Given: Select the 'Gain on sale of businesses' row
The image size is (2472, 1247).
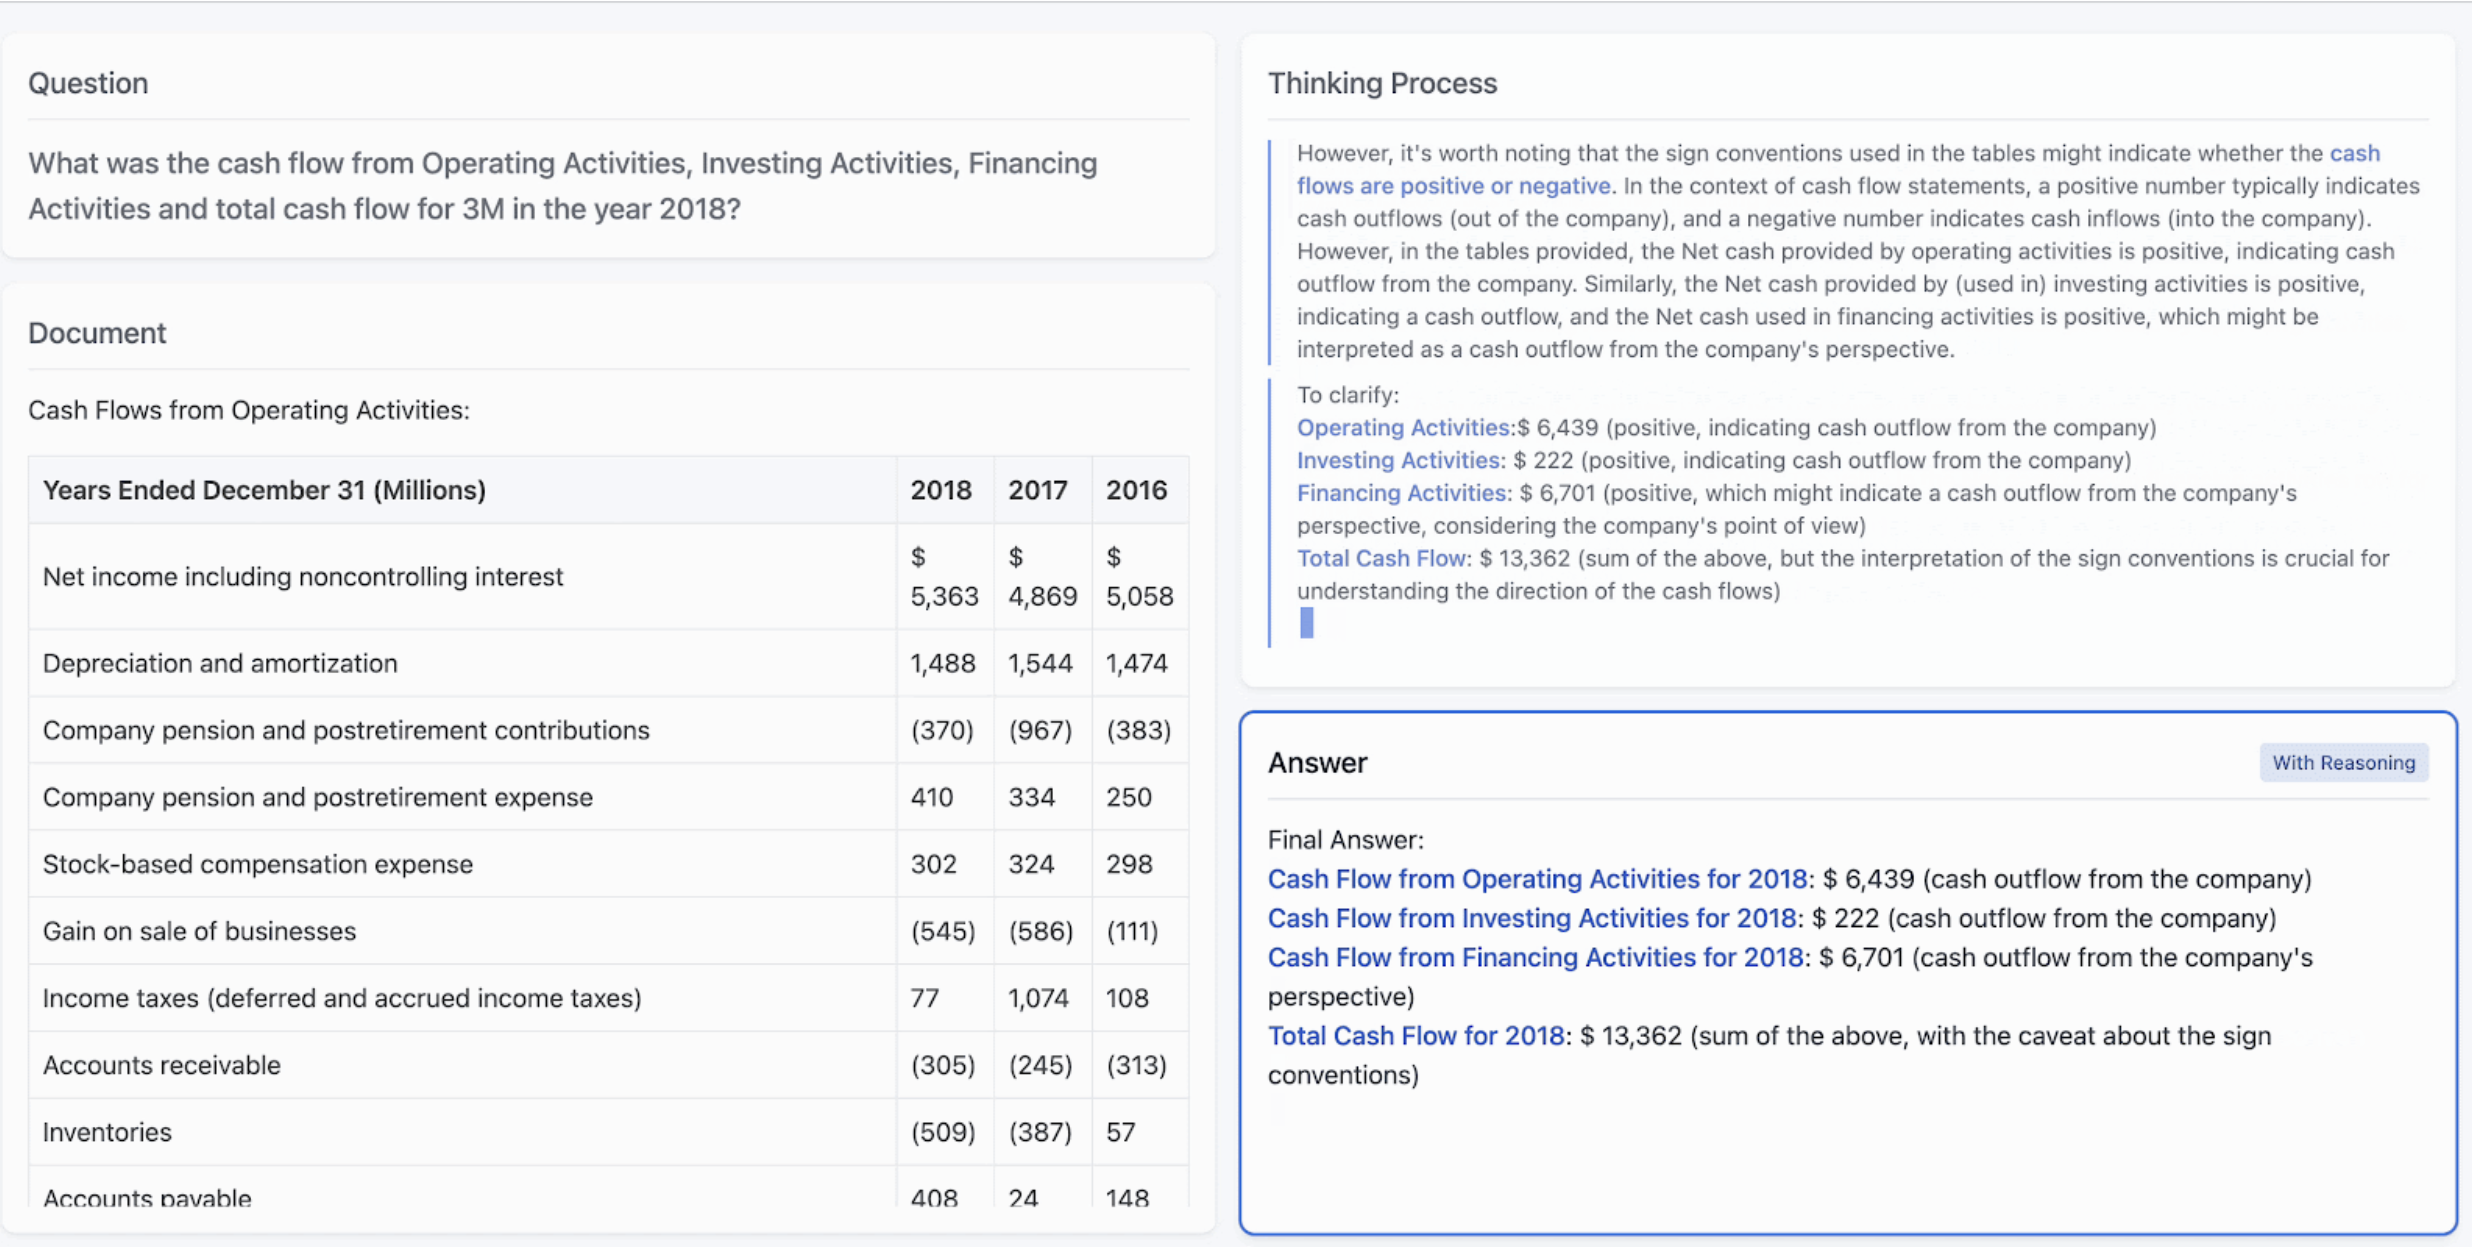Looking at the screenshot, I should (199, 931).
